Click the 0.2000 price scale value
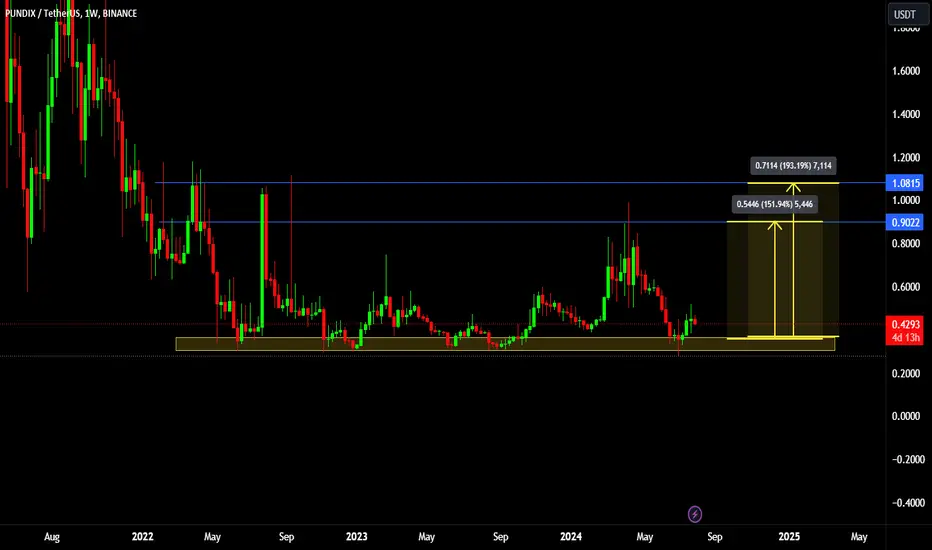 (906, 373)
